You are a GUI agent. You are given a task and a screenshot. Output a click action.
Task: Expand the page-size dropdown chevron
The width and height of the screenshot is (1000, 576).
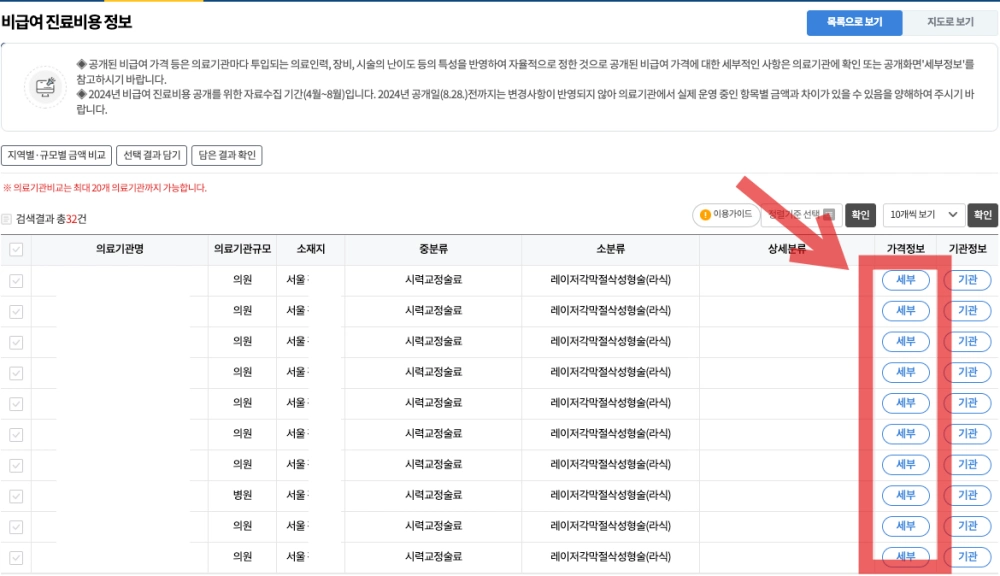click(x=952, y=214)
